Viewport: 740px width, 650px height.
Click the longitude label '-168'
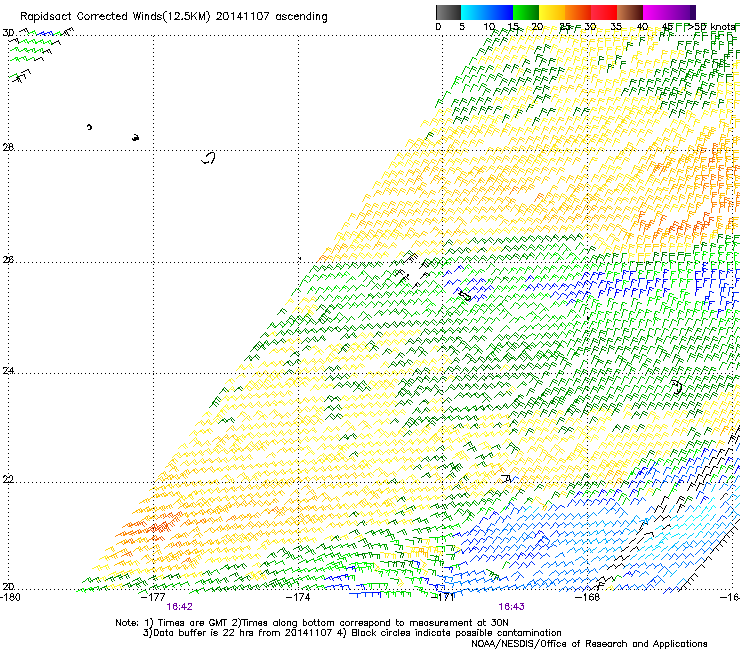[588, 597]
